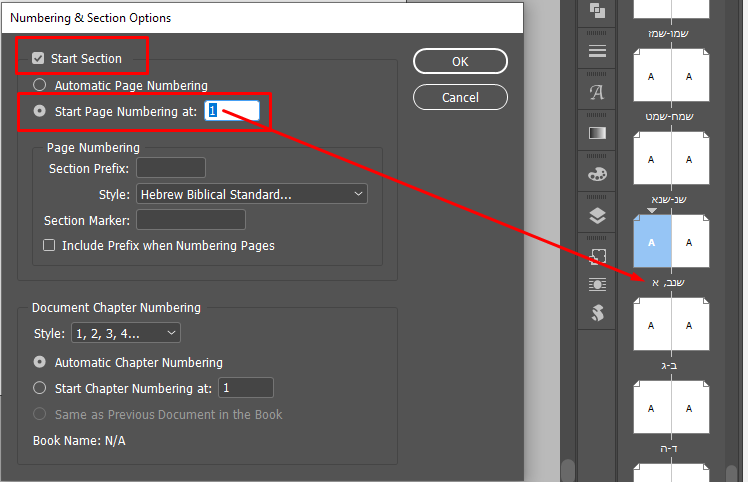Open the Text Wrap panel icon
Image resolution: width=748 pixels, height=482 pixels.
coord(597,285)
